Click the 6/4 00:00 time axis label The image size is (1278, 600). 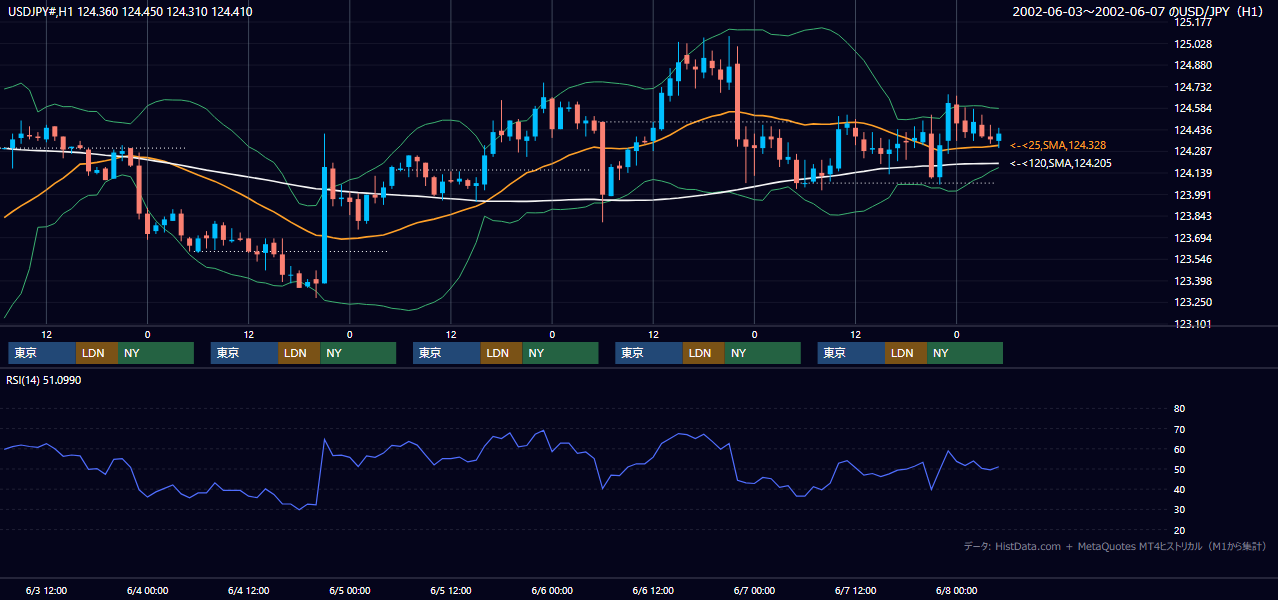pyautogui.click(x=147, y=590)
